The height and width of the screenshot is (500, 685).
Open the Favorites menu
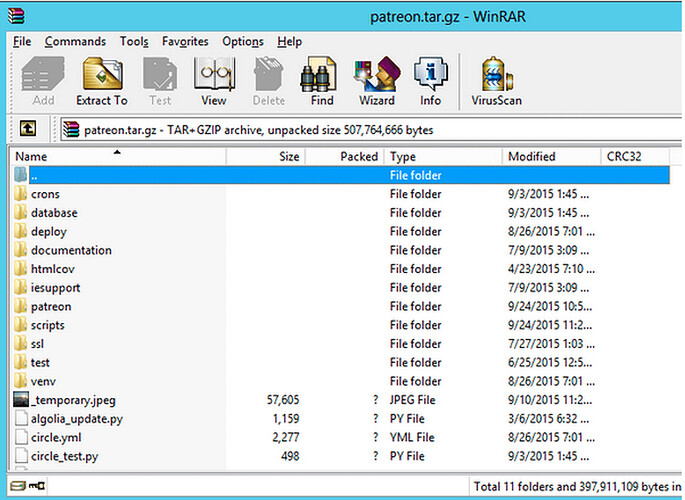coord(185,41)
